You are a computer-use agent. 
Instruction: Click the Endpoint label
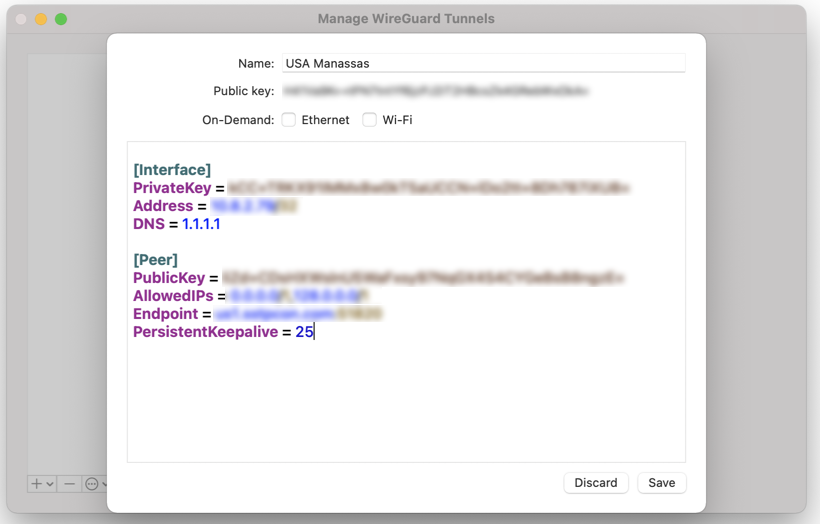pyautogui.click(x=165, y=314)
